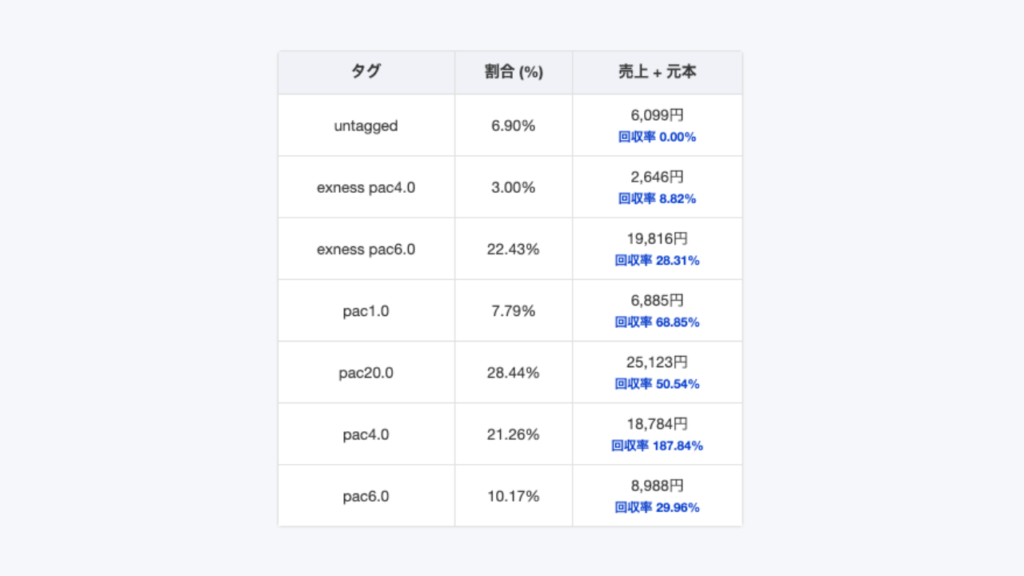This screenshot has width=1024, height=576.
Task: Click the 売上 + 元本 column header
Action: (657, 73)
